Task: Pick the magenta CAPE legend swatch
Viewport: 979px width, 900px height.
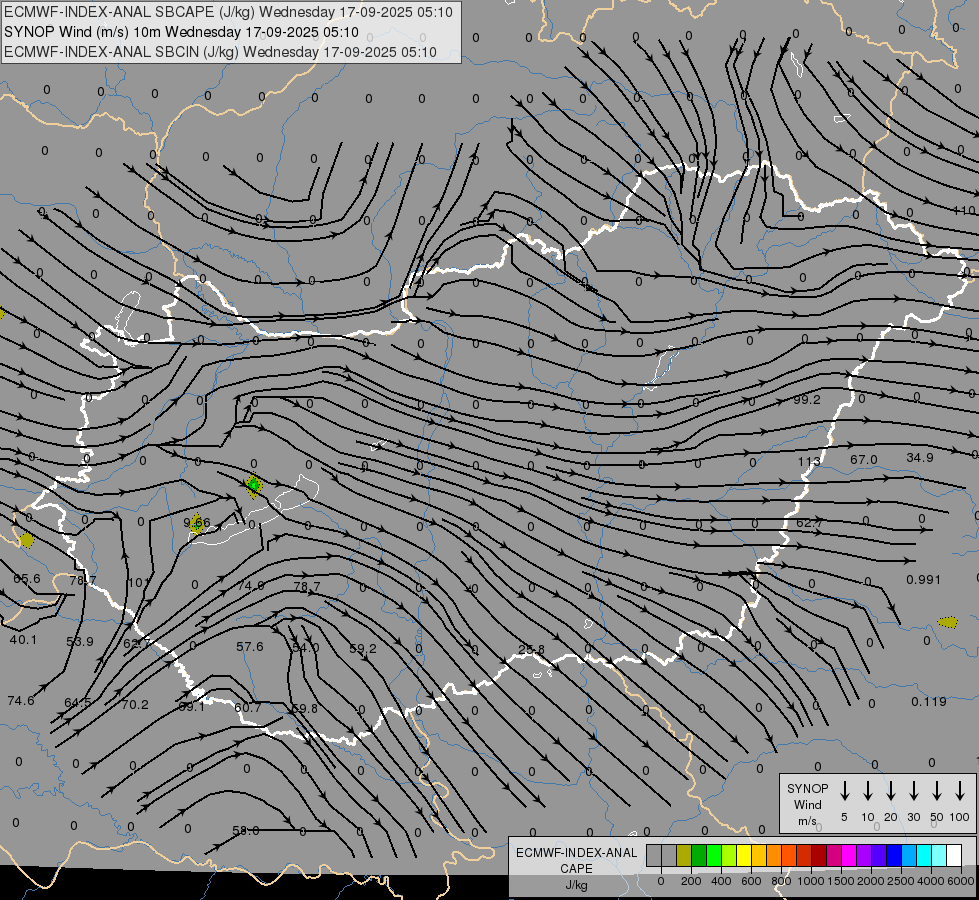Action: click(849, 856)
